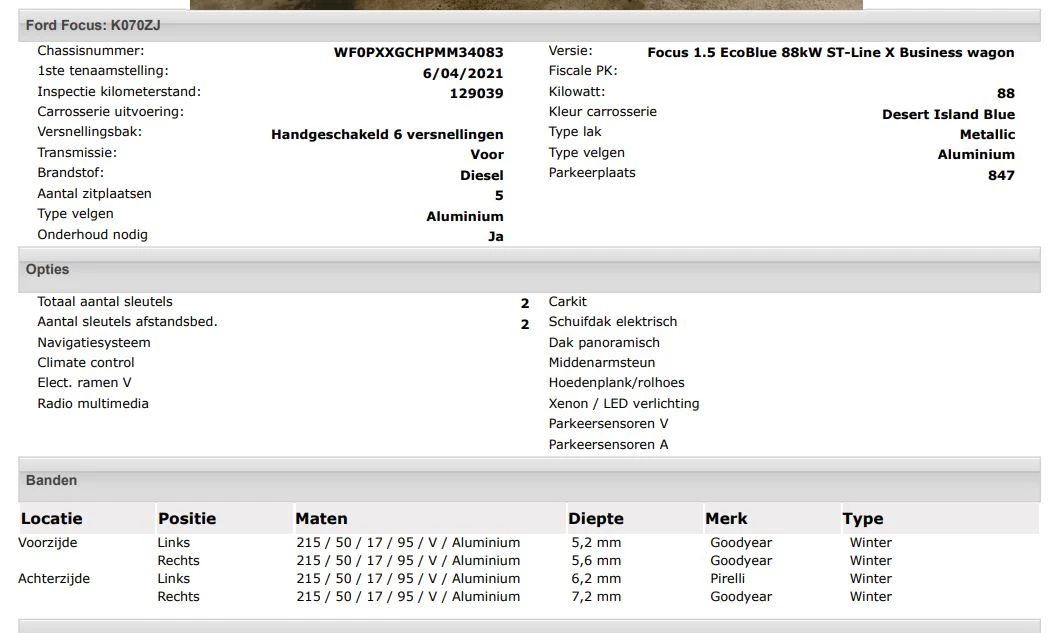The width and height of the screenshot is (1059, 633).
Task: Select the Merk column header
Action: (726, 518)
